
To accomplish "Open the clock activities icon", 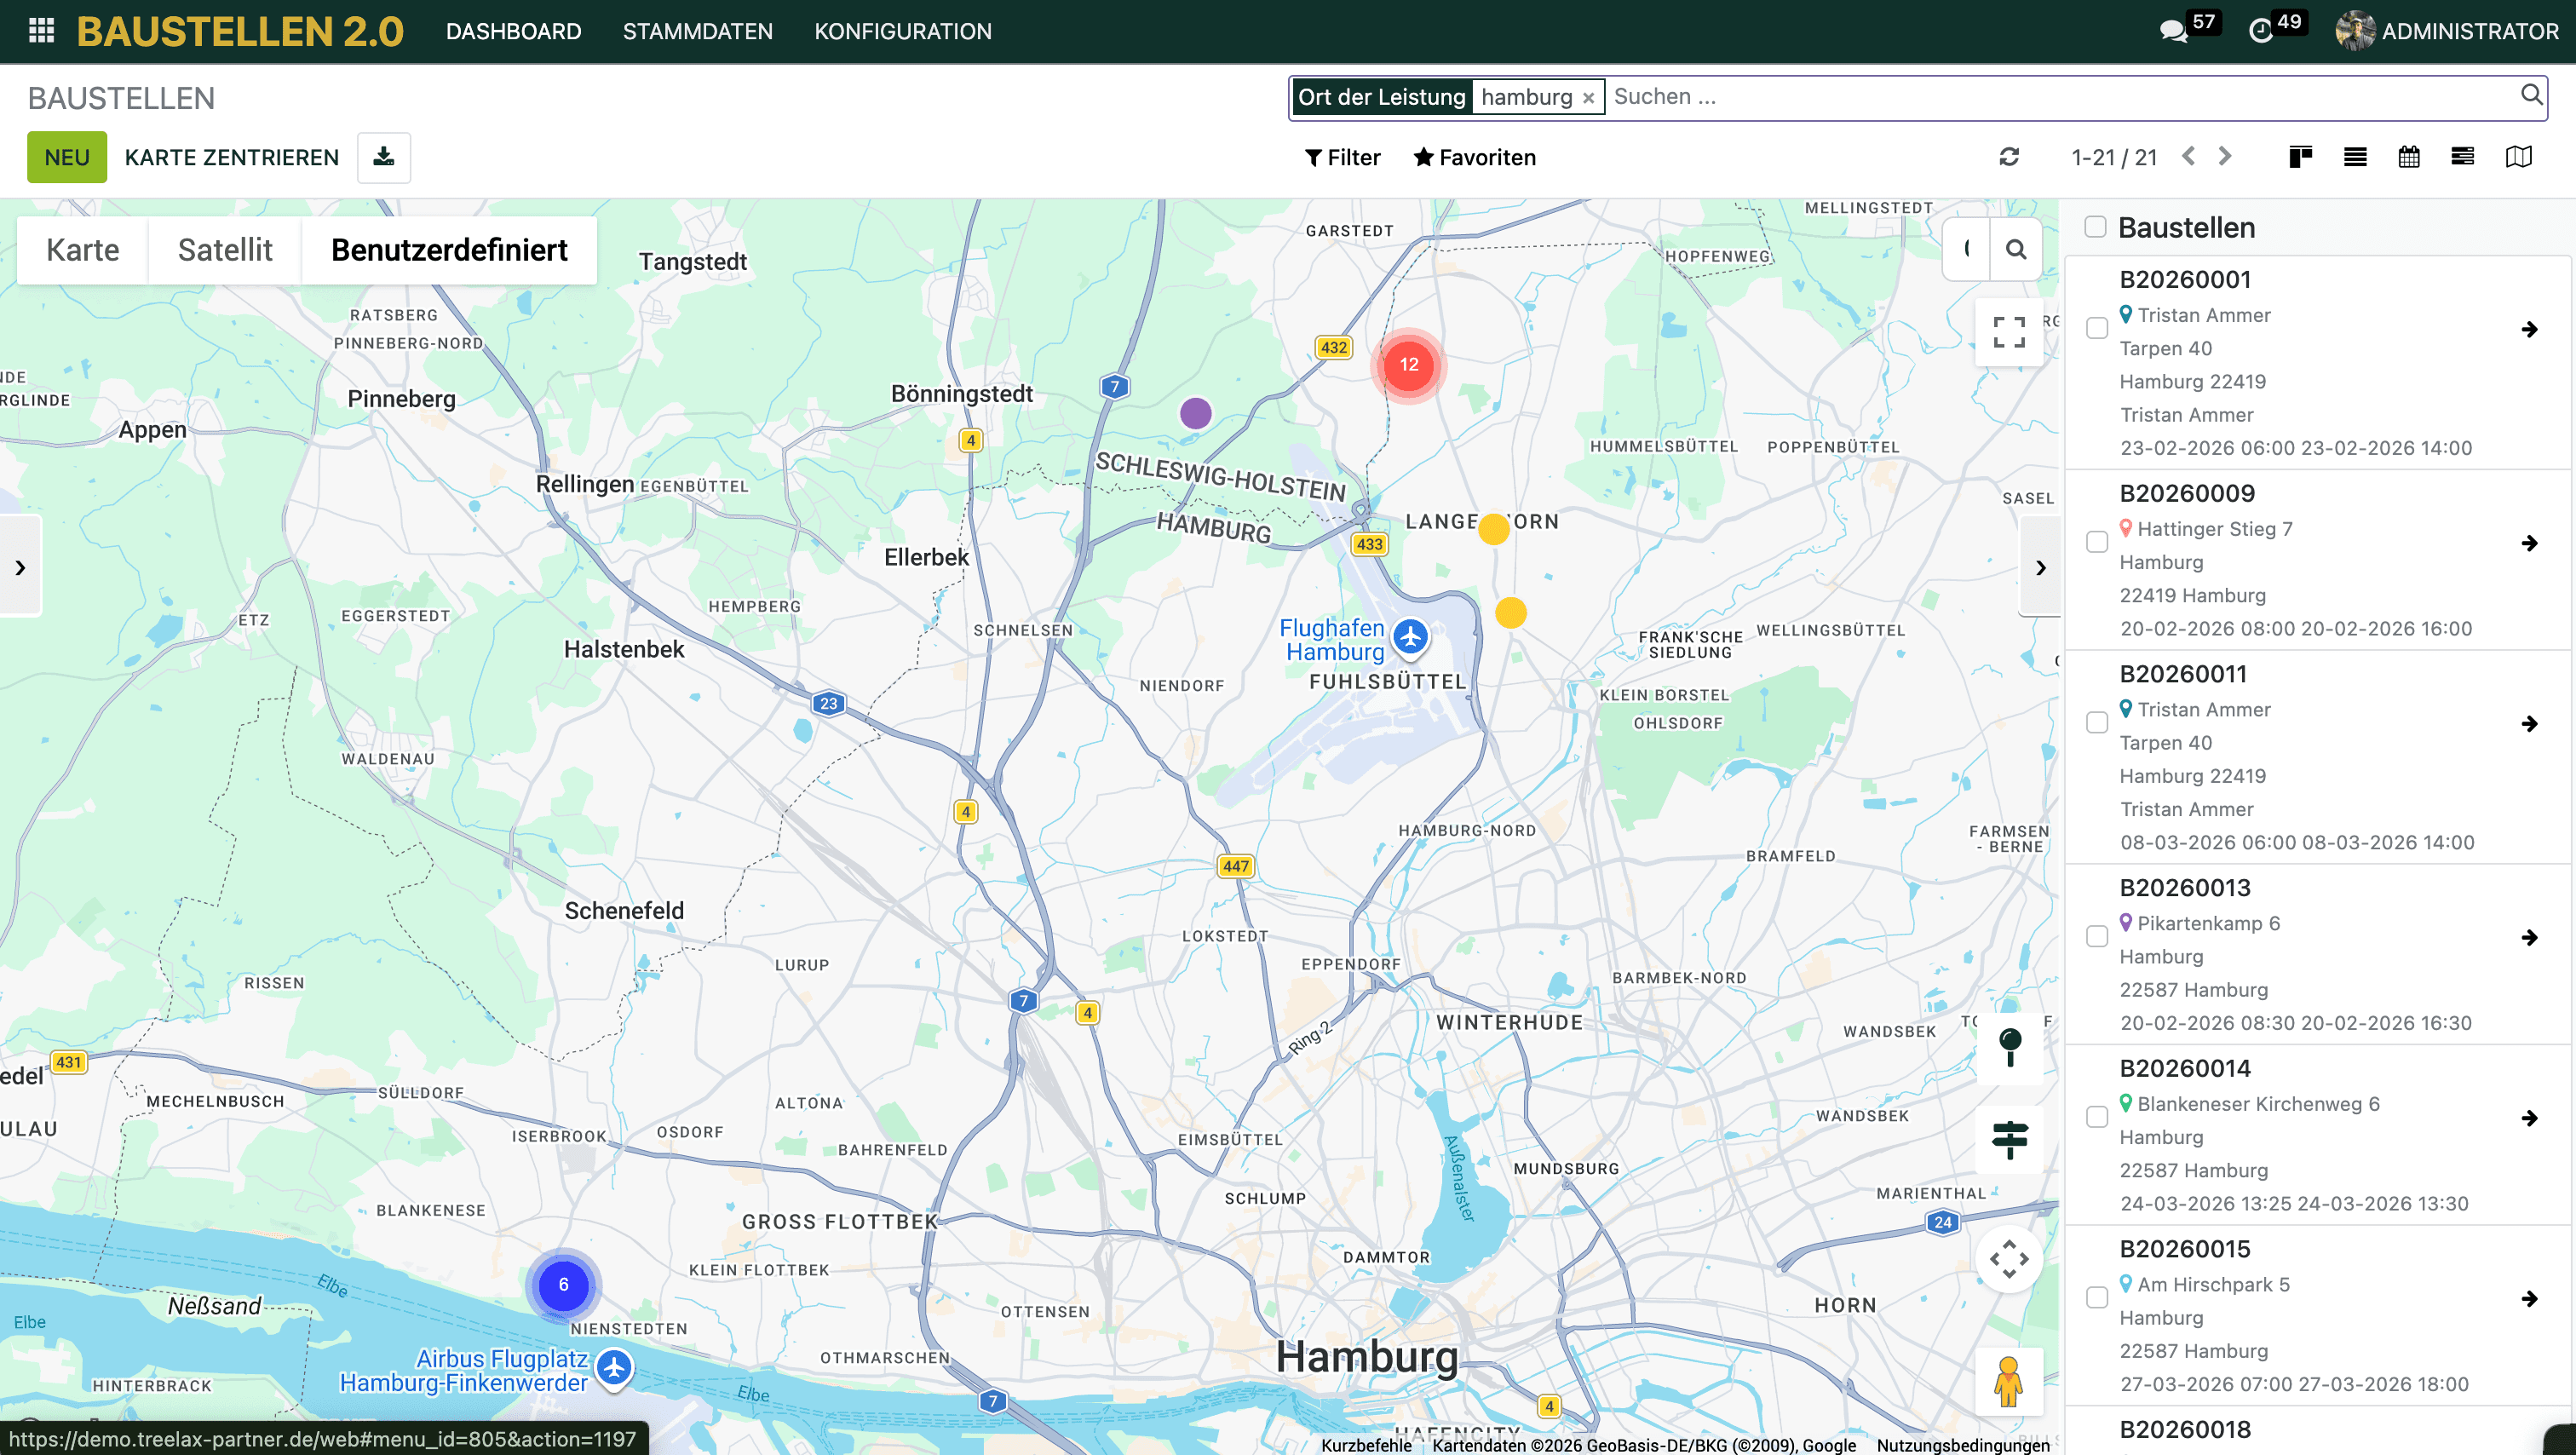I will (x=2260, y=31).
